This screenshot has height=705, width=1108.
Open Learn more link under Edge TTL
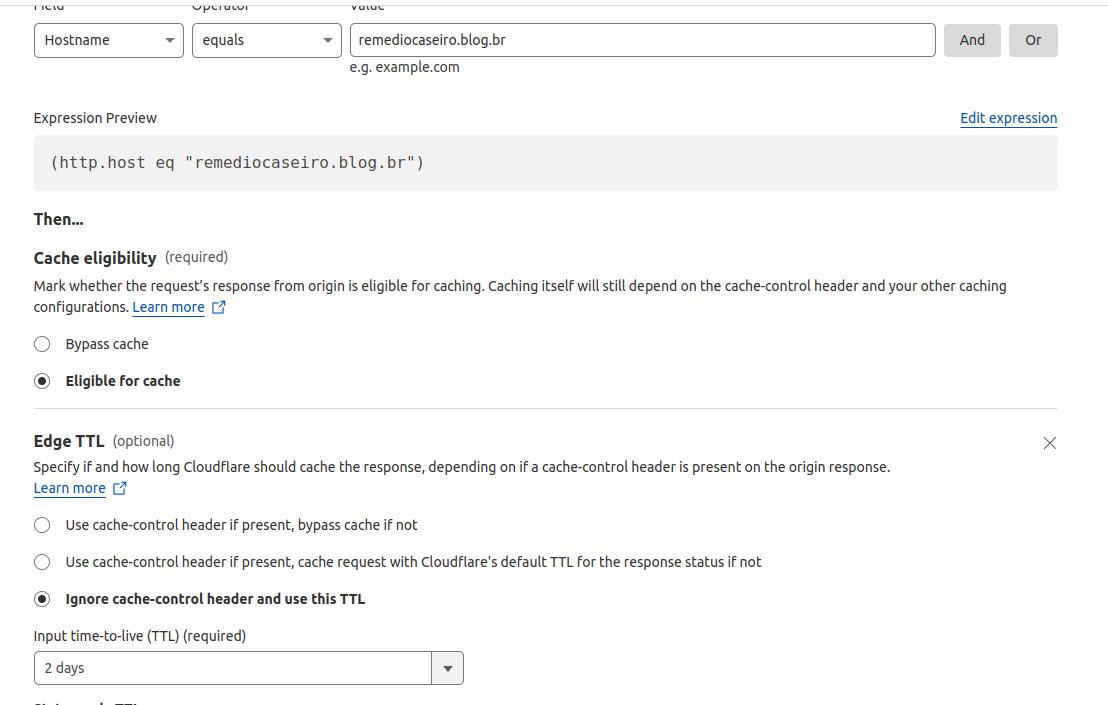pos(69,488)
